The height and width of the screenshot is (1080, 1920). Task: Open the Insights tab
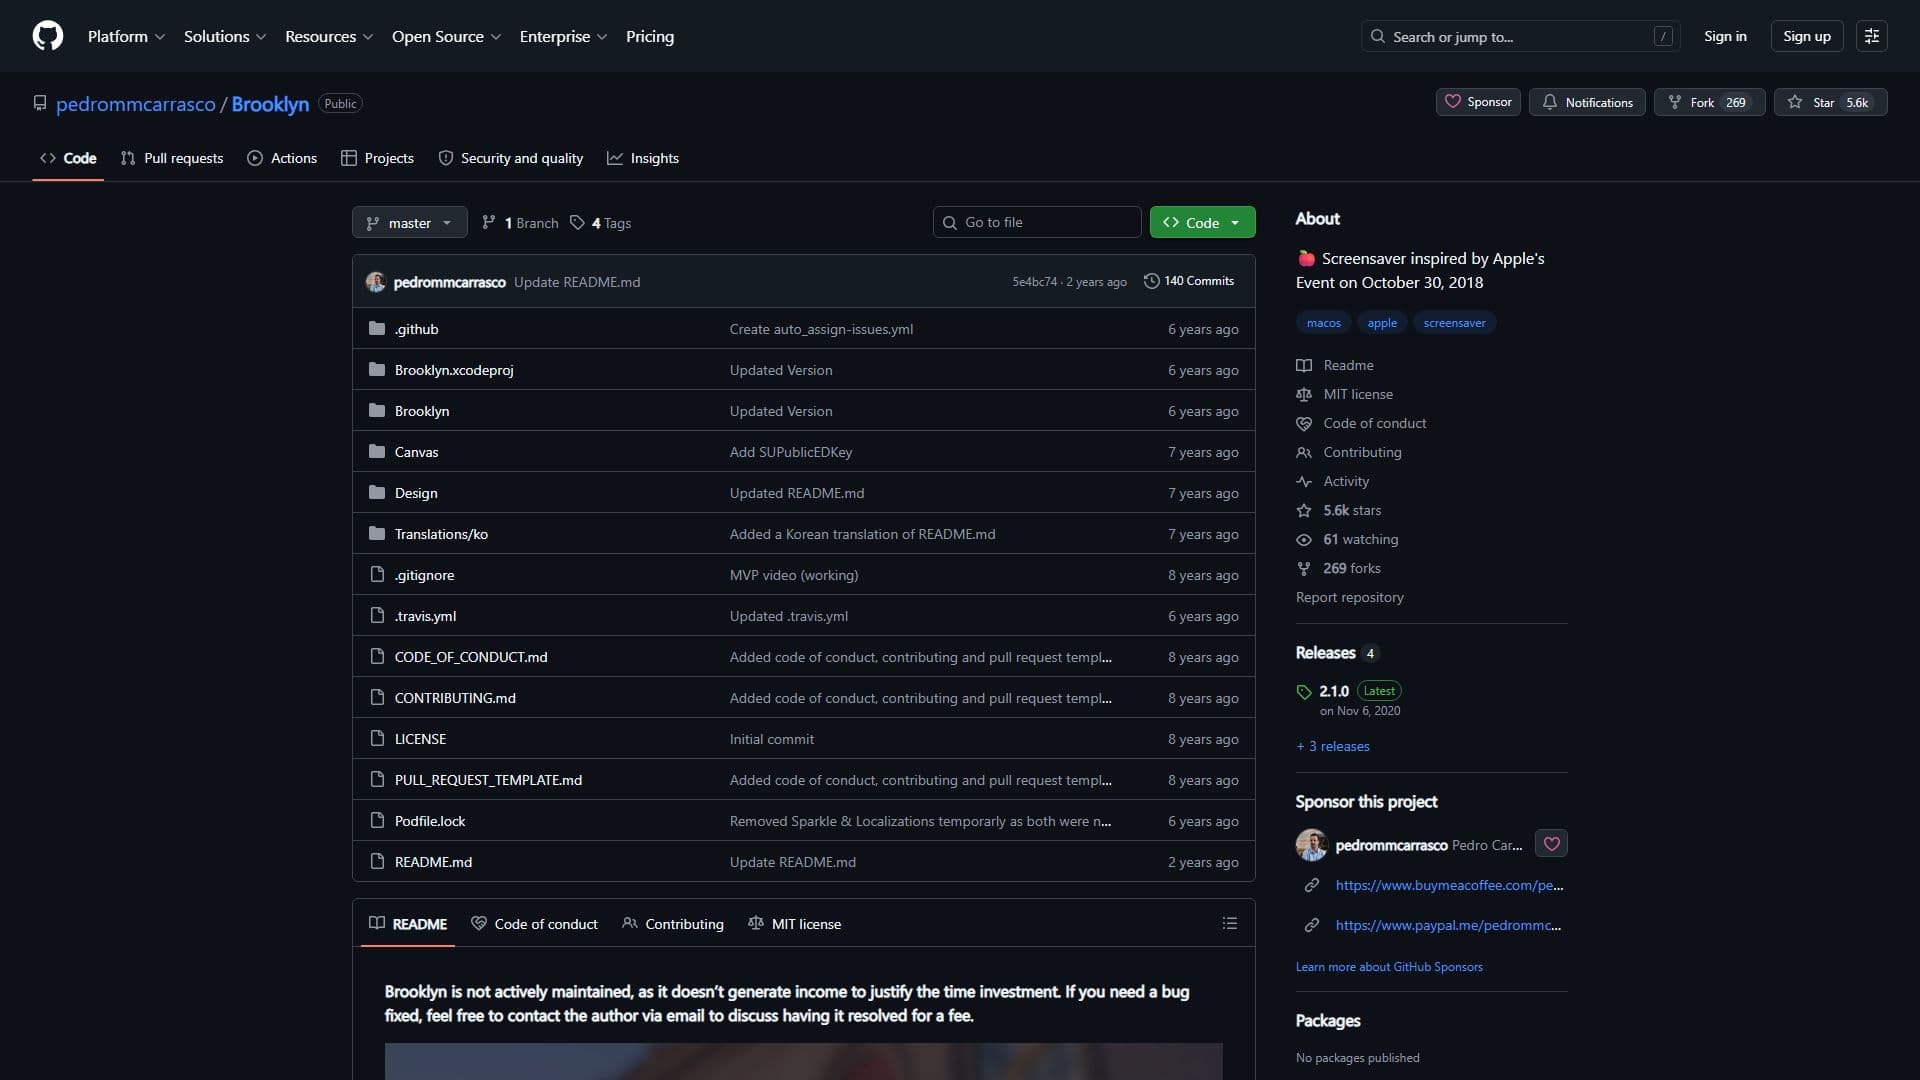point(643,158)
